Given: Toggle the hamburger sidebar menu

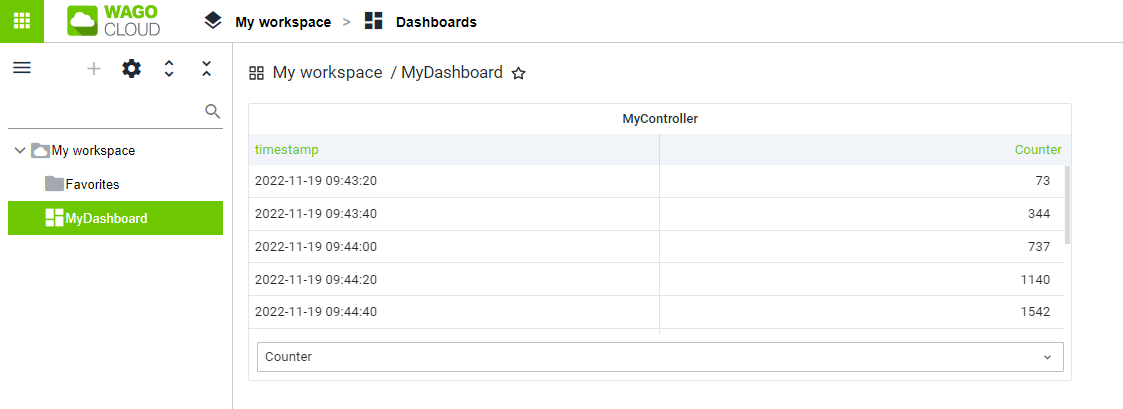Looking at the screenshot, I should pyautogui.click(x=22, y=68).
